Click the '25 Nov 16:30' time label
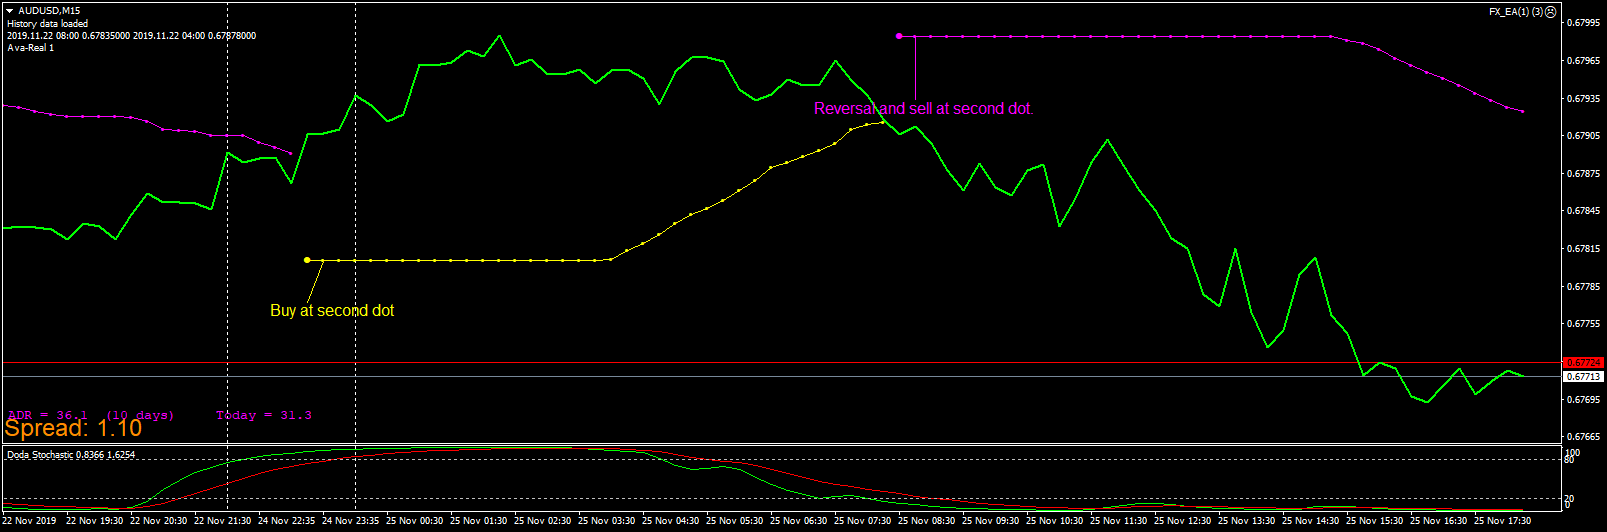Image resolution: width=1607 pixels, height=532 pixels. pyautogui.click(x=1439, y=520)
